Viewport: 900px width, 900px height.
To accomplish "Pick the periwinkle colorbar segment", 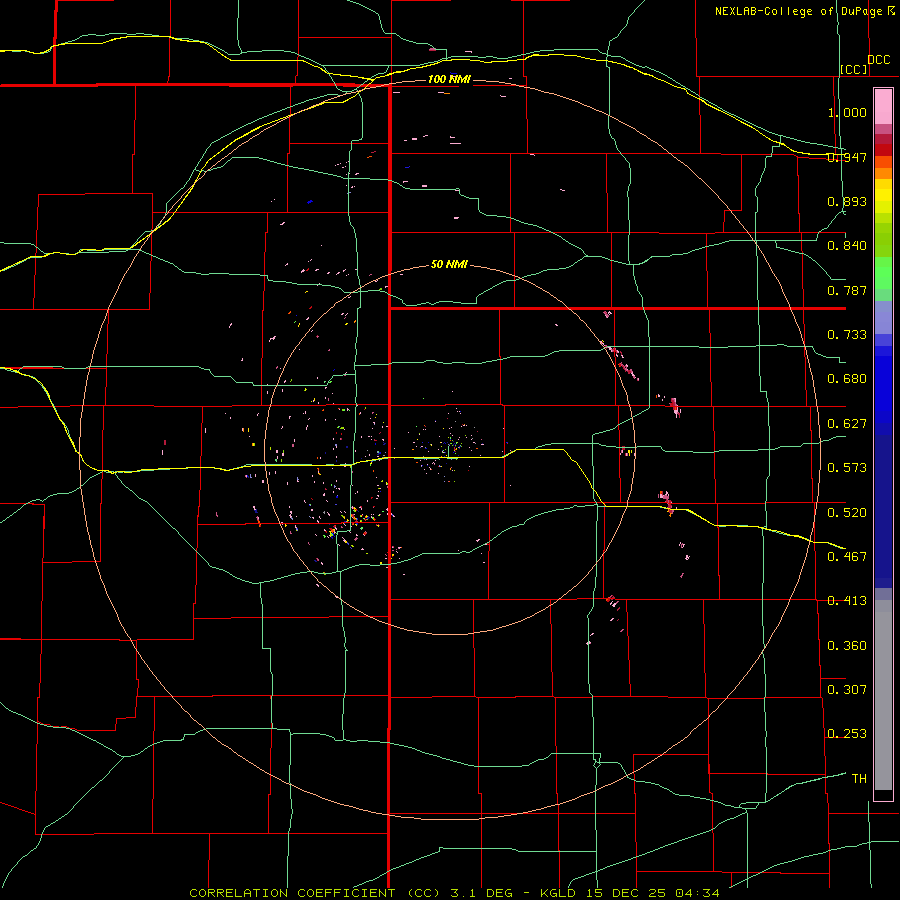I will [x=883, y=317].
